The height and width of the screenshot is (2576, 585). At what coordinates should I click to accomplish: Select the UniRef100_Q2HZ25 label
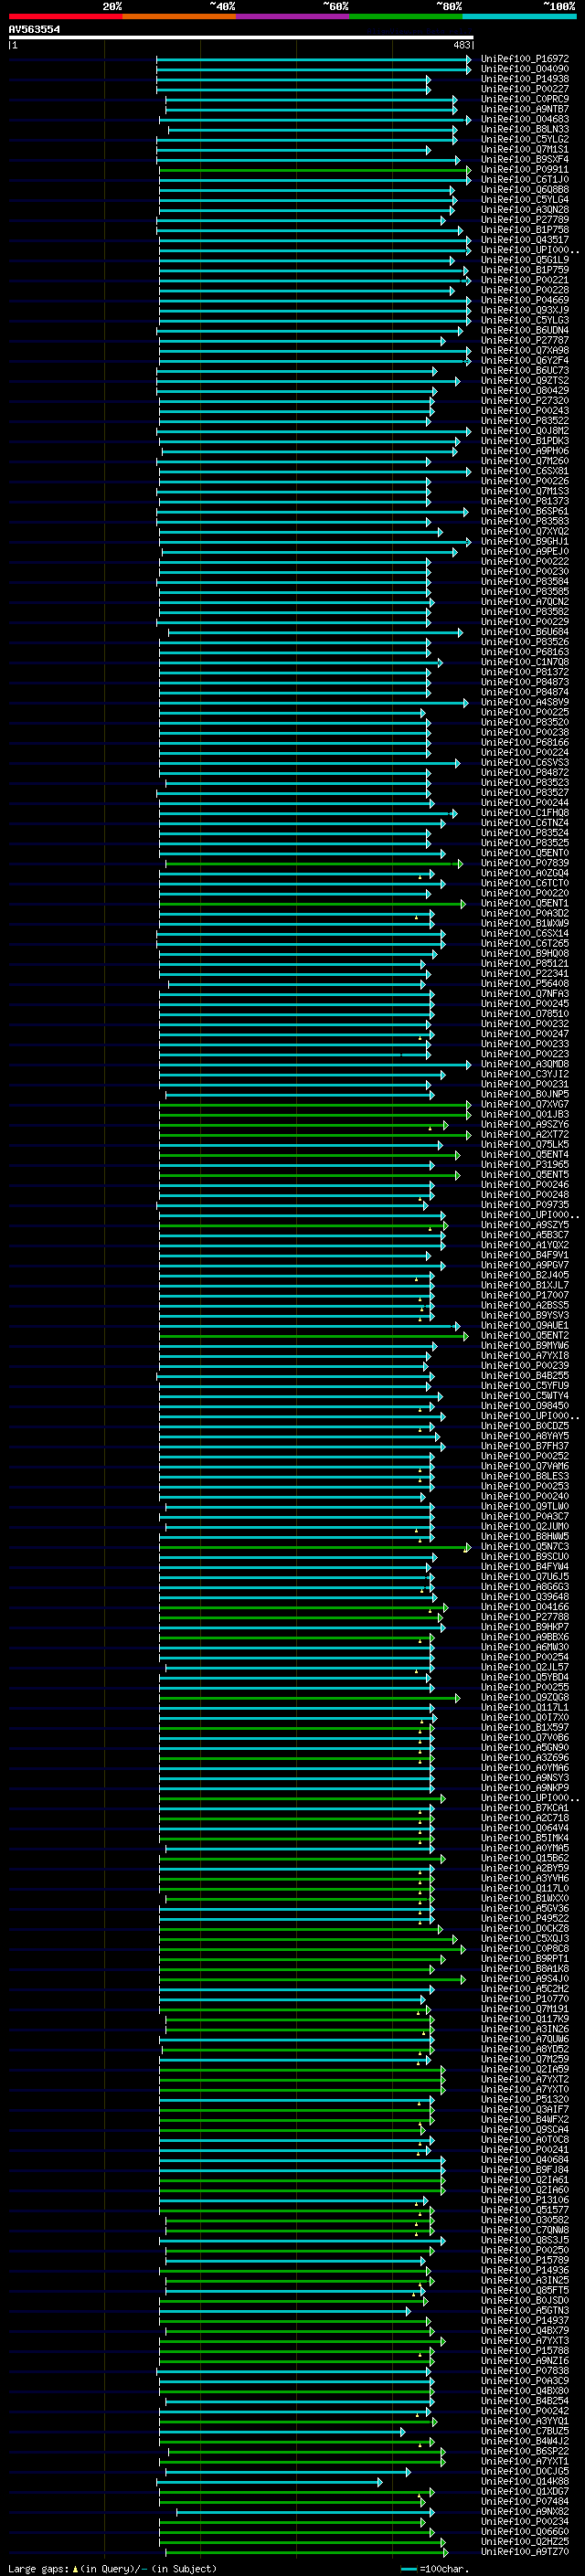[524, 2541]
